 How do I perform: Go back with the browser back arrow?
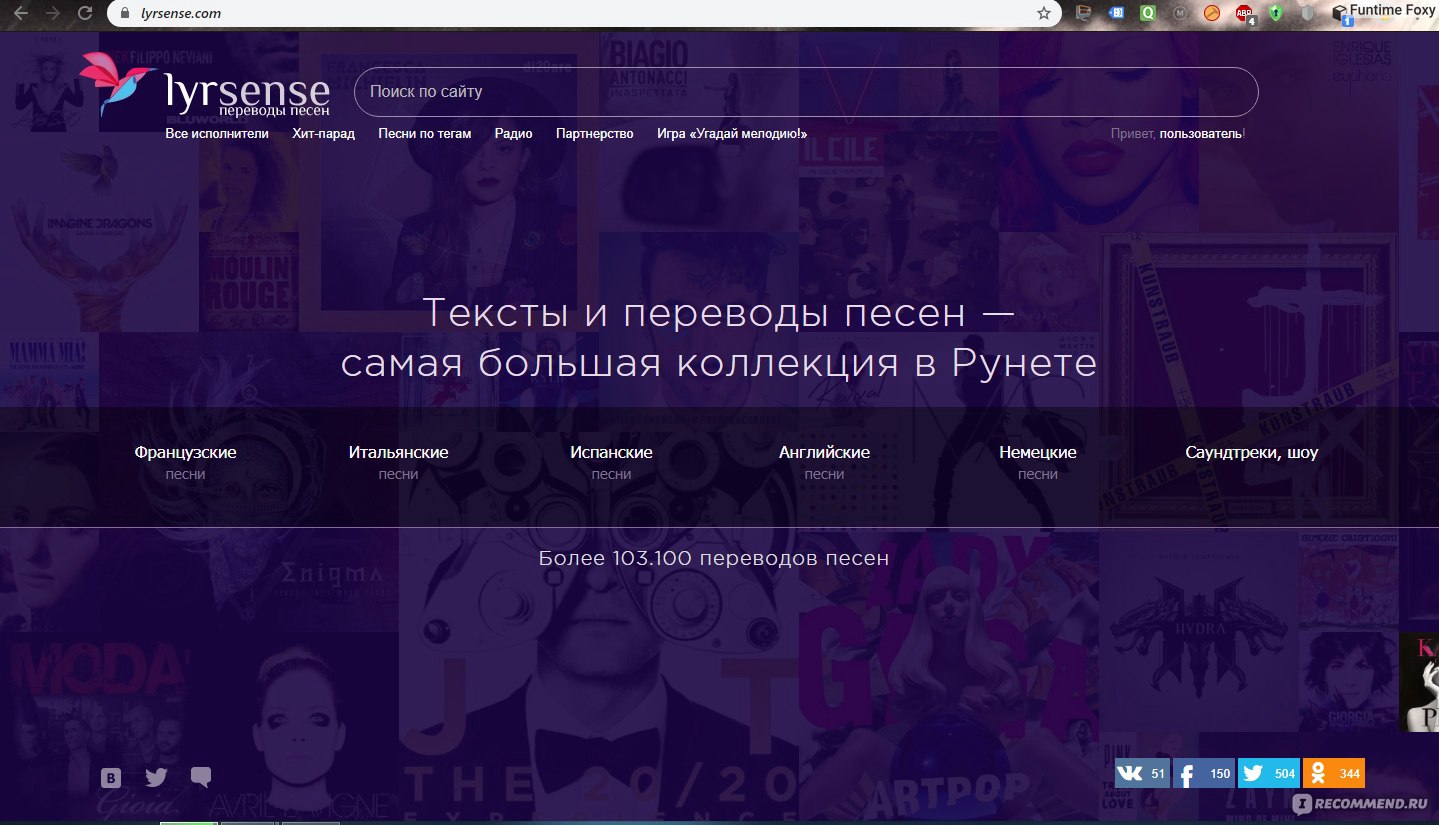[x=21, y=14]
